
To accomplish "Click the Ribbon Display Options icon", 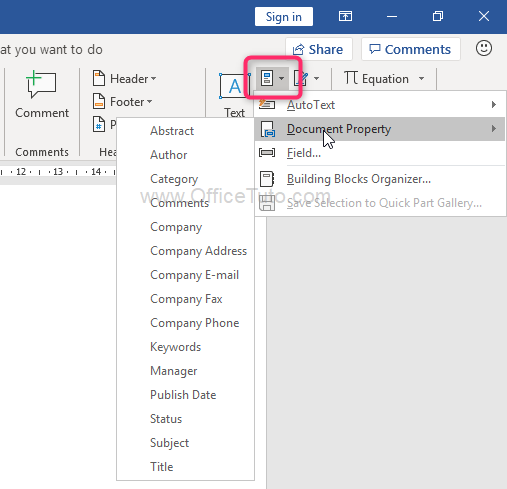I will tap(345, 16).
